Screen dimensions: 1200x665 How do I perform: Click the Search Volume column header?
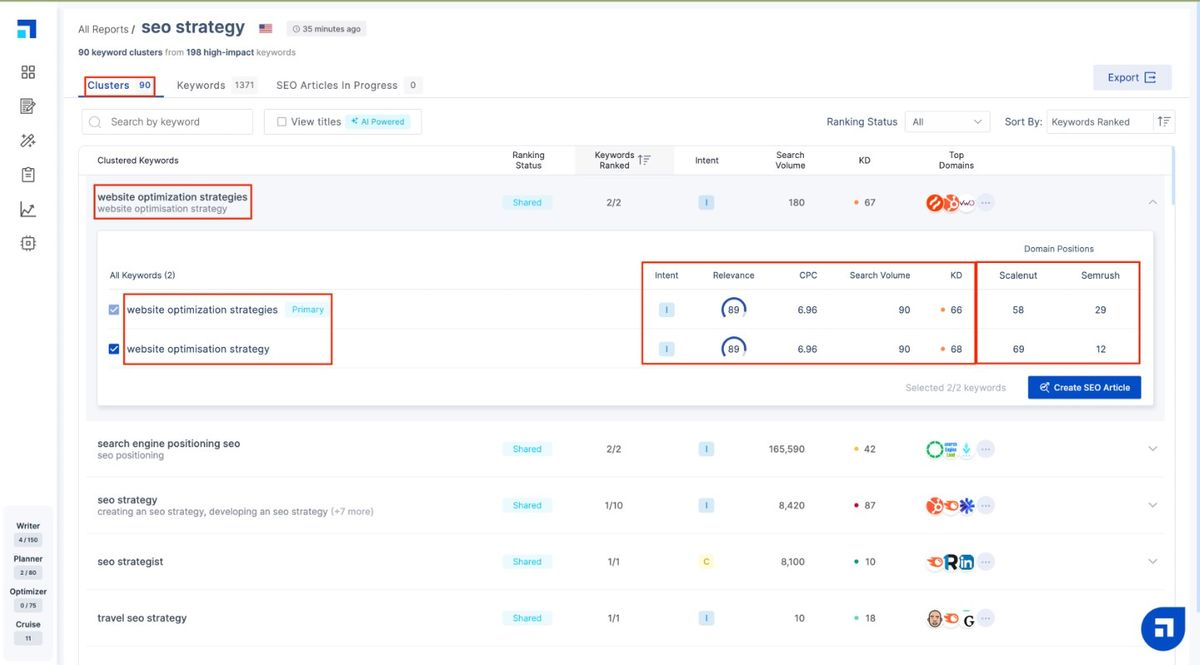tap(790, 160)
